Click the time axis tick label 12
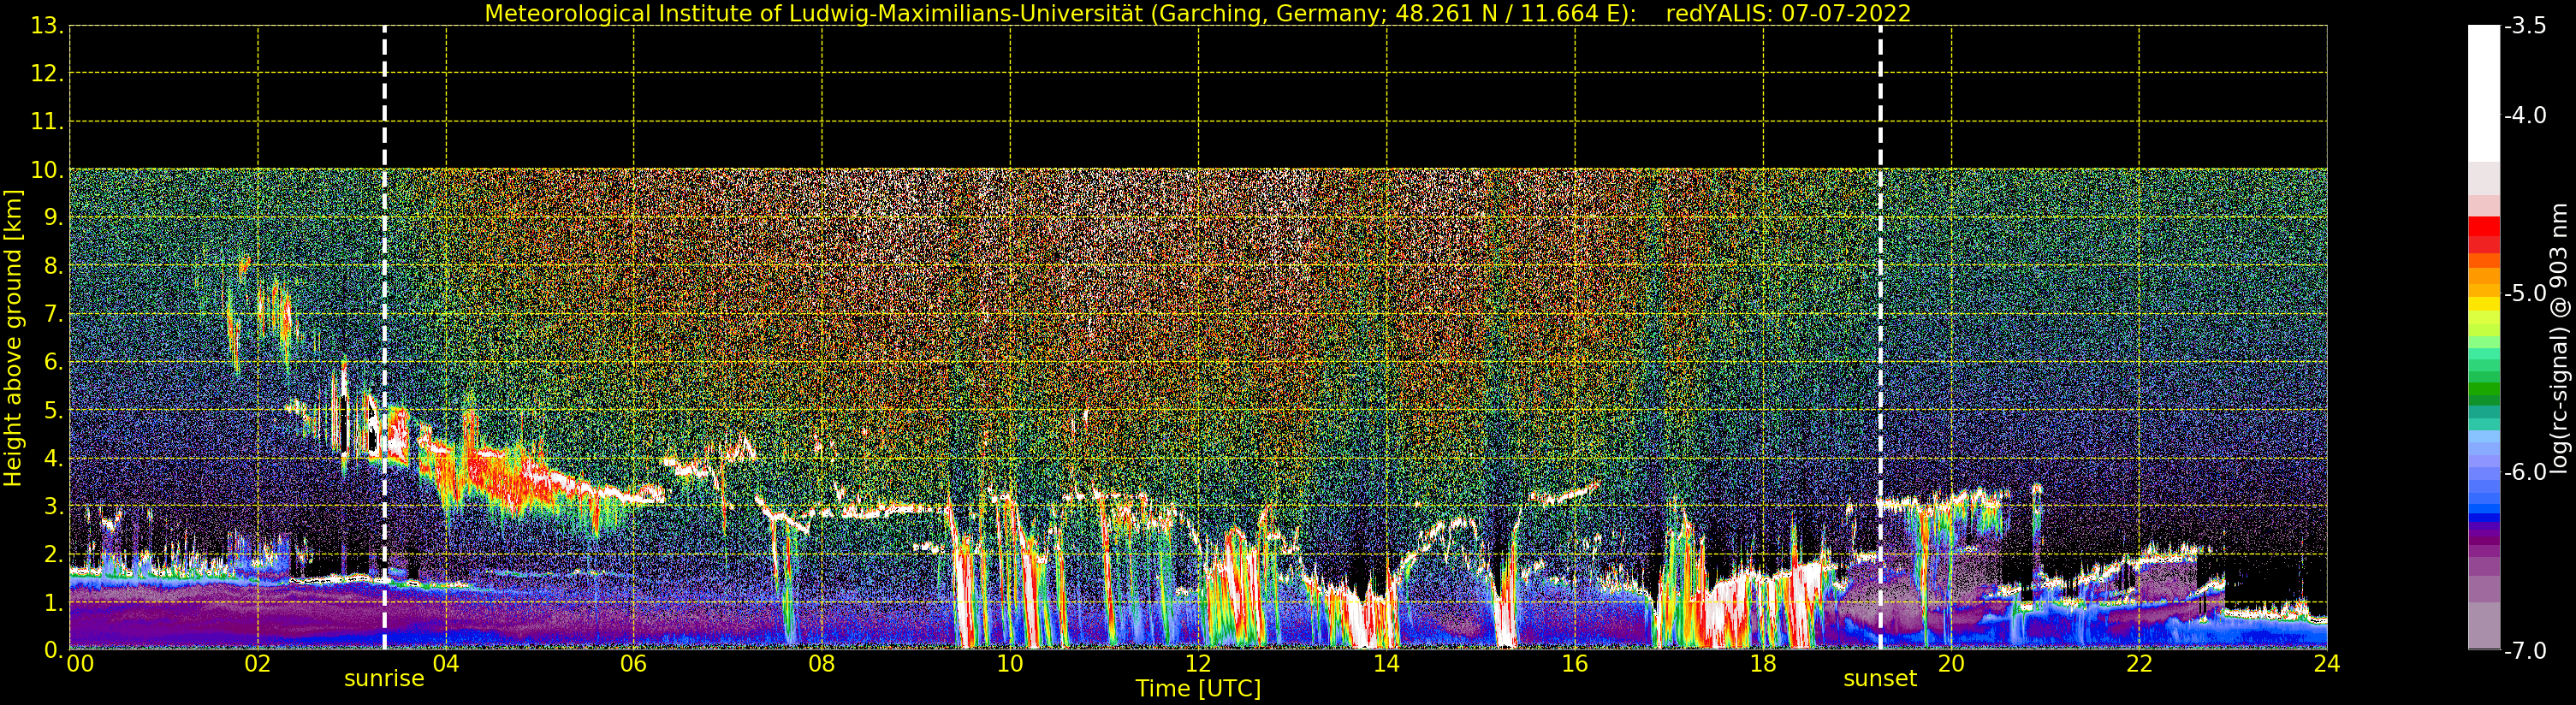Image resolution: width=2576 pixels, height=705 pixels. 1198,664
